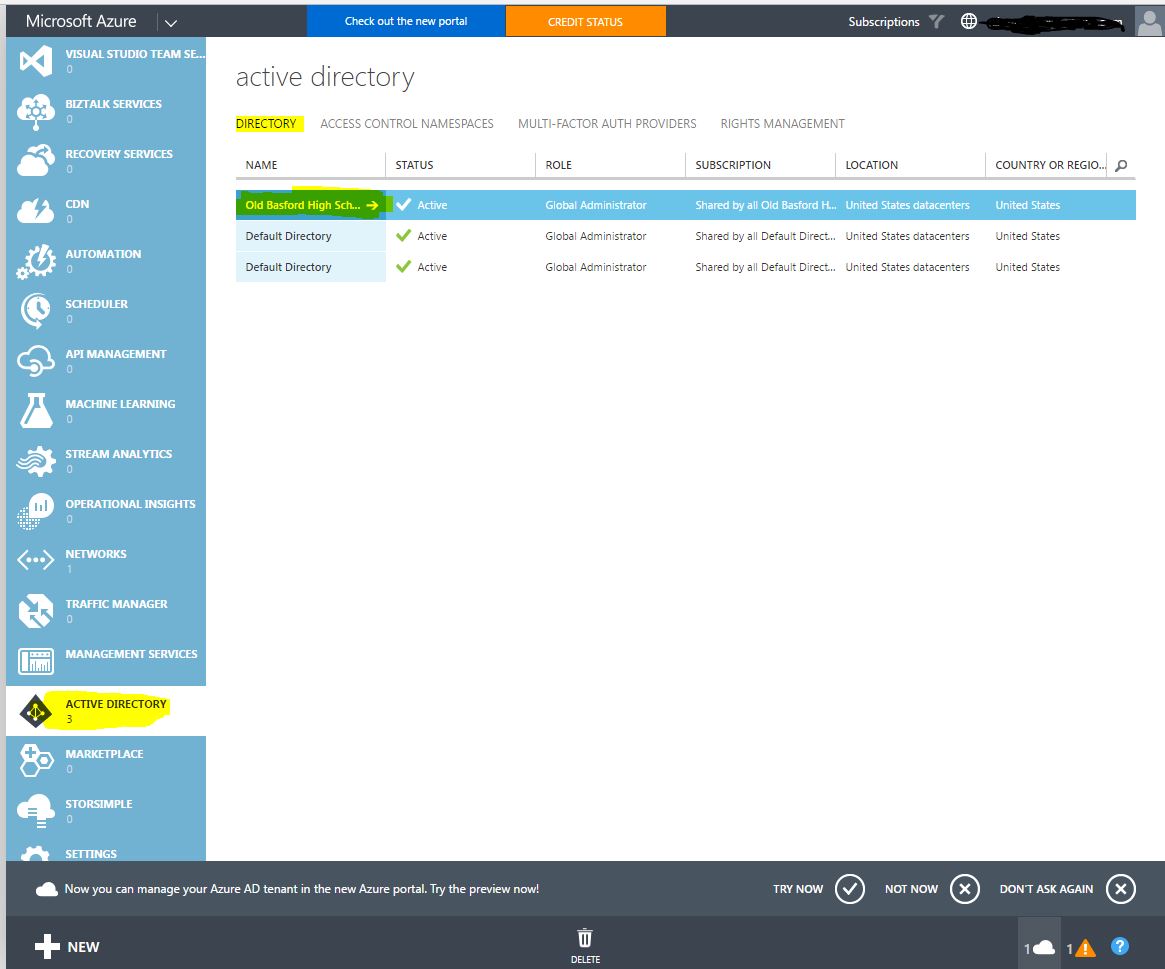Switch to the ACCESS CONTROL NAMESPACES tab
This screenshot has width=1165, height=969.
pyautogui.click(x=406, y=123)
